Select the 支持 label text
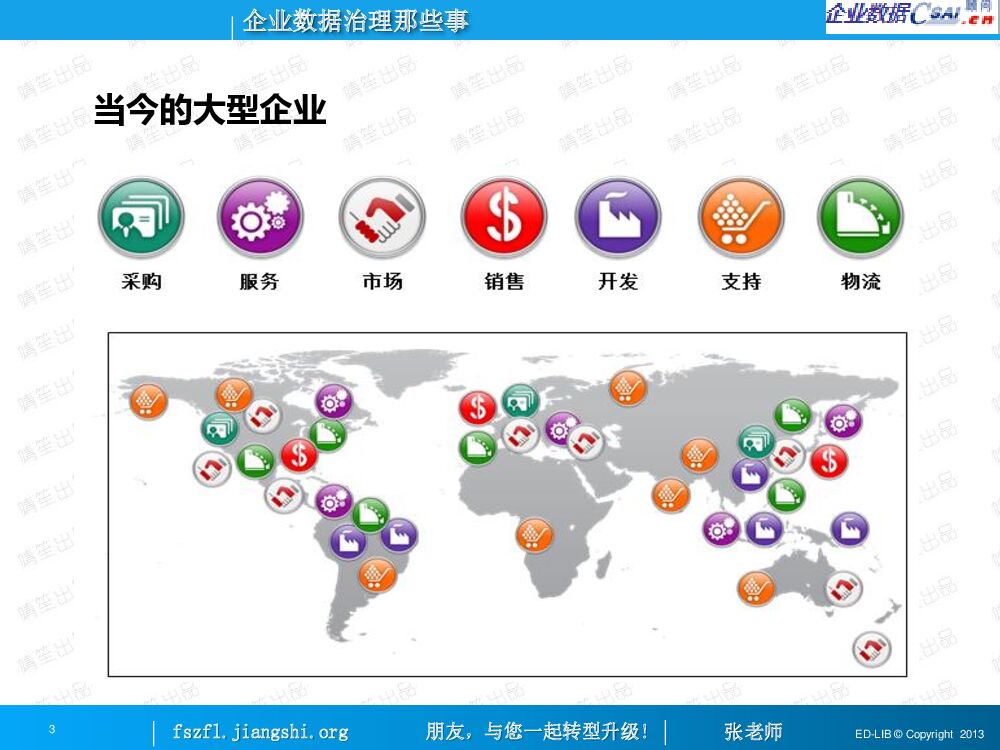This screenshot has width=1000, height=750. 741,281
